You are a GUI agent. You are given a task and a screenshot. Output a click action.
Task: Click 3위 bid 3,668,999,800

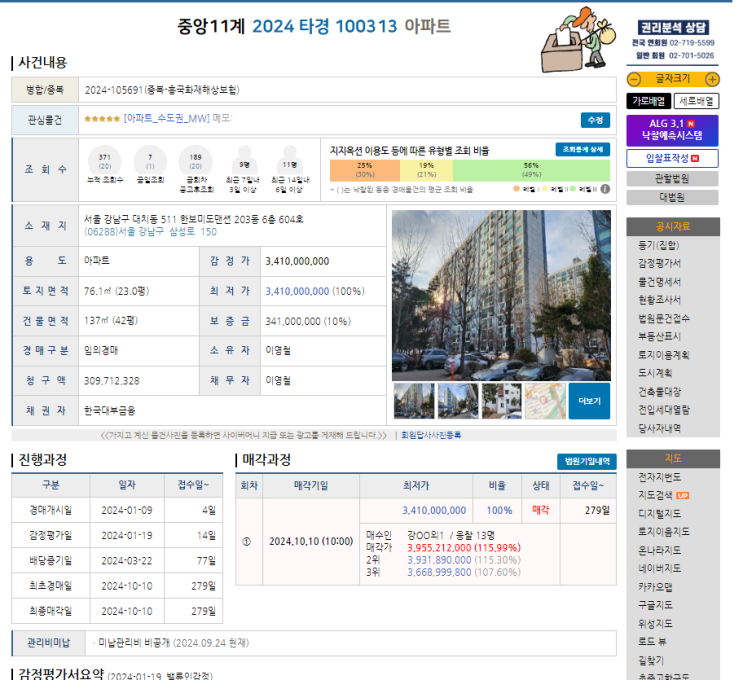coord(439,572)
